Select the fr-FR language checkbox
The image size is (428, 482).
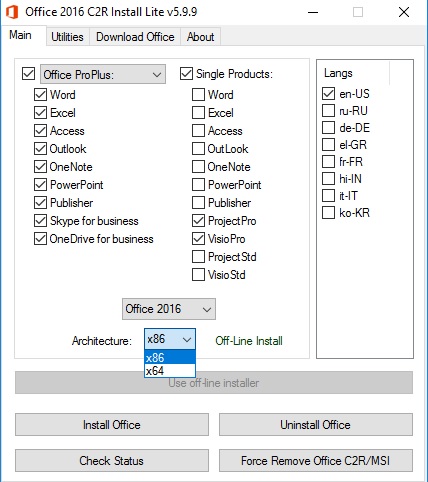pos(328,162)
